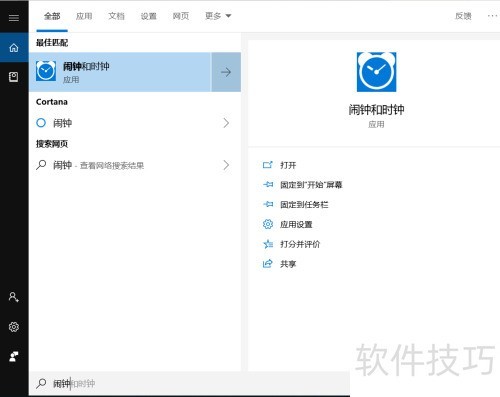This screenshot has height=397, width=500.
Task: Click 打开 to launch the app
Action: 288,165
